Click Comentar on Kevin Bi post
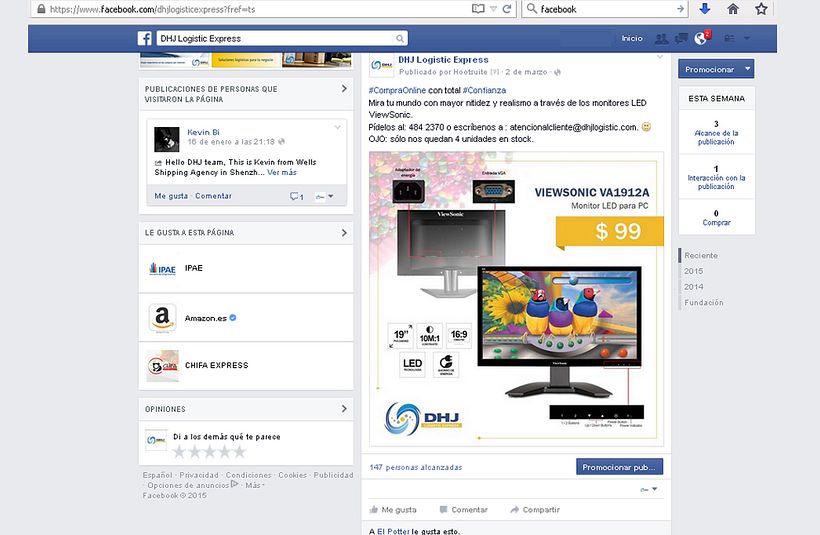 click(x=213, y=196)
